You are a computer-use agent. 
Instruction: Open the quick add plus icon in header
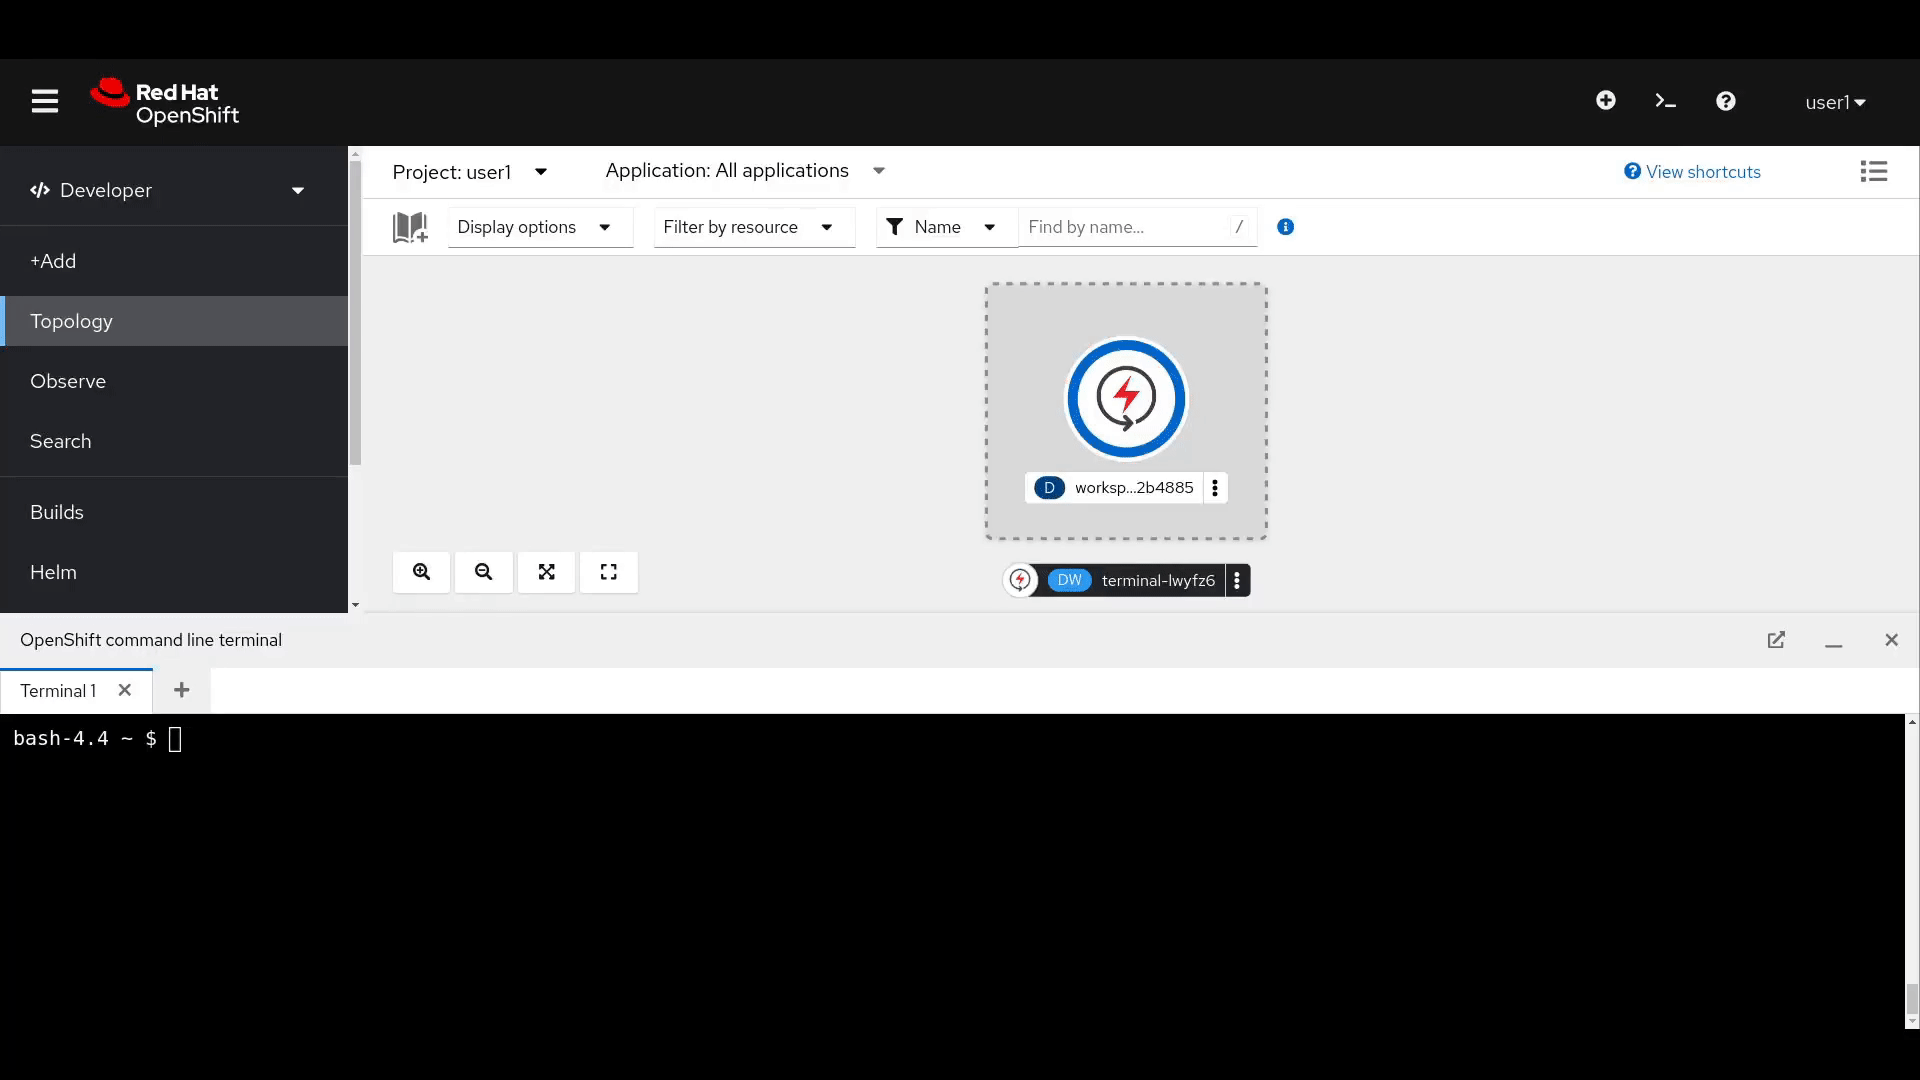click(x=1605, y=101)
